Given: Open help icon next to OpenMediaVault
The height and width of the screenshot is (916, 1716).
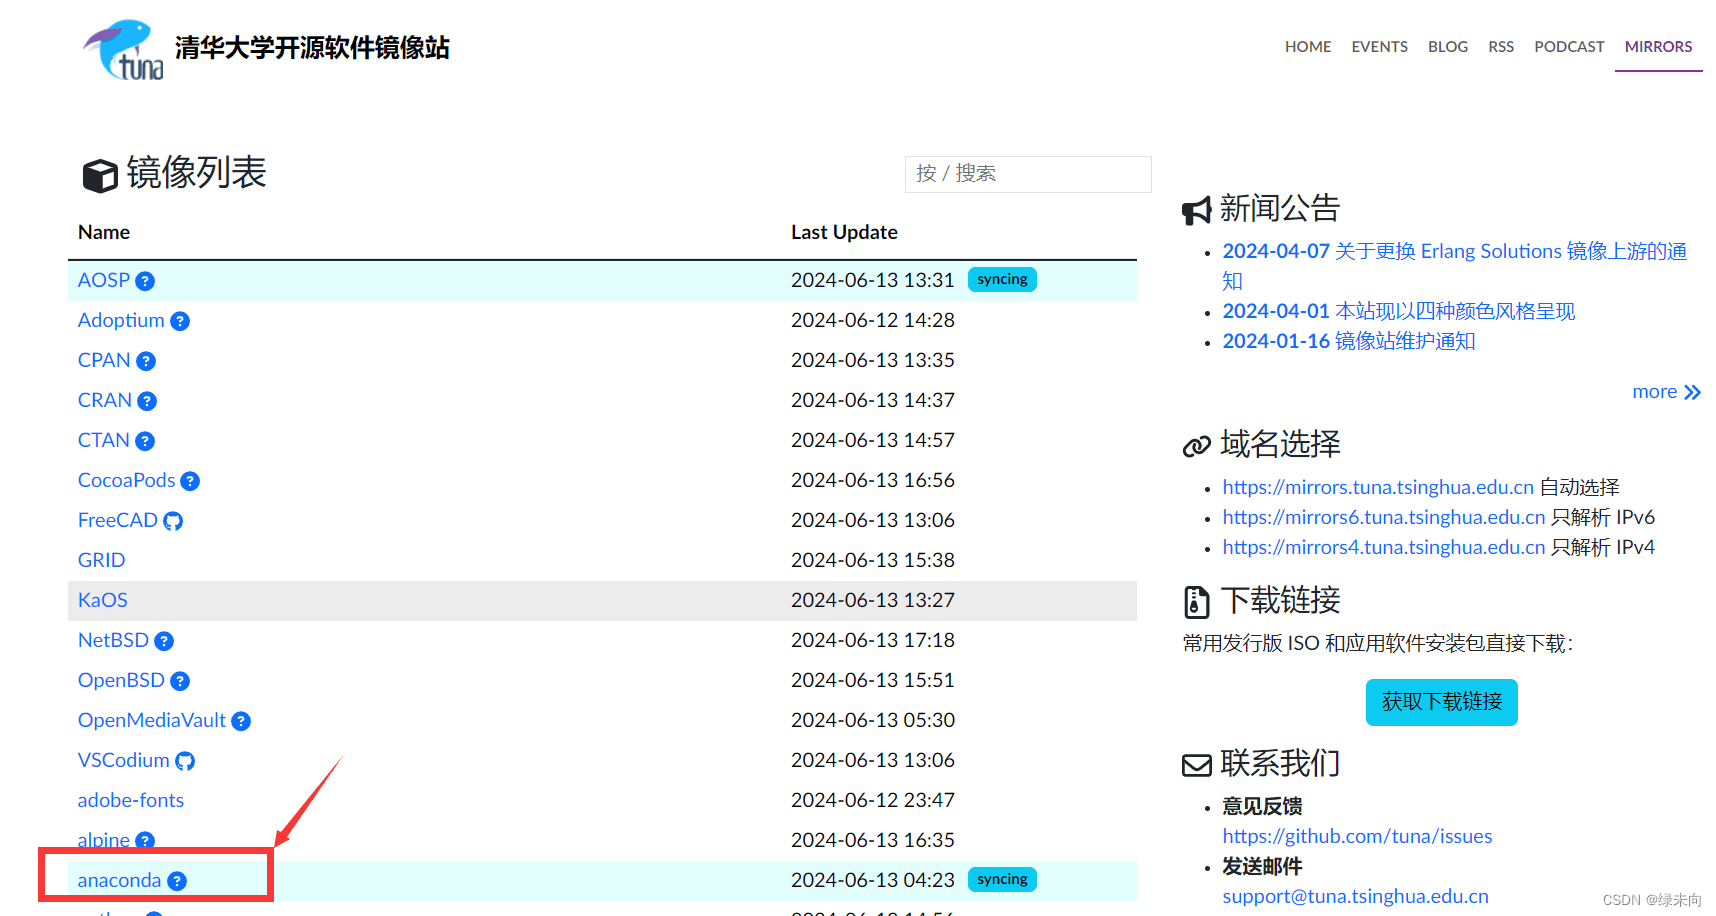Looking at the screenshot, I should click(x=241, y=721).
